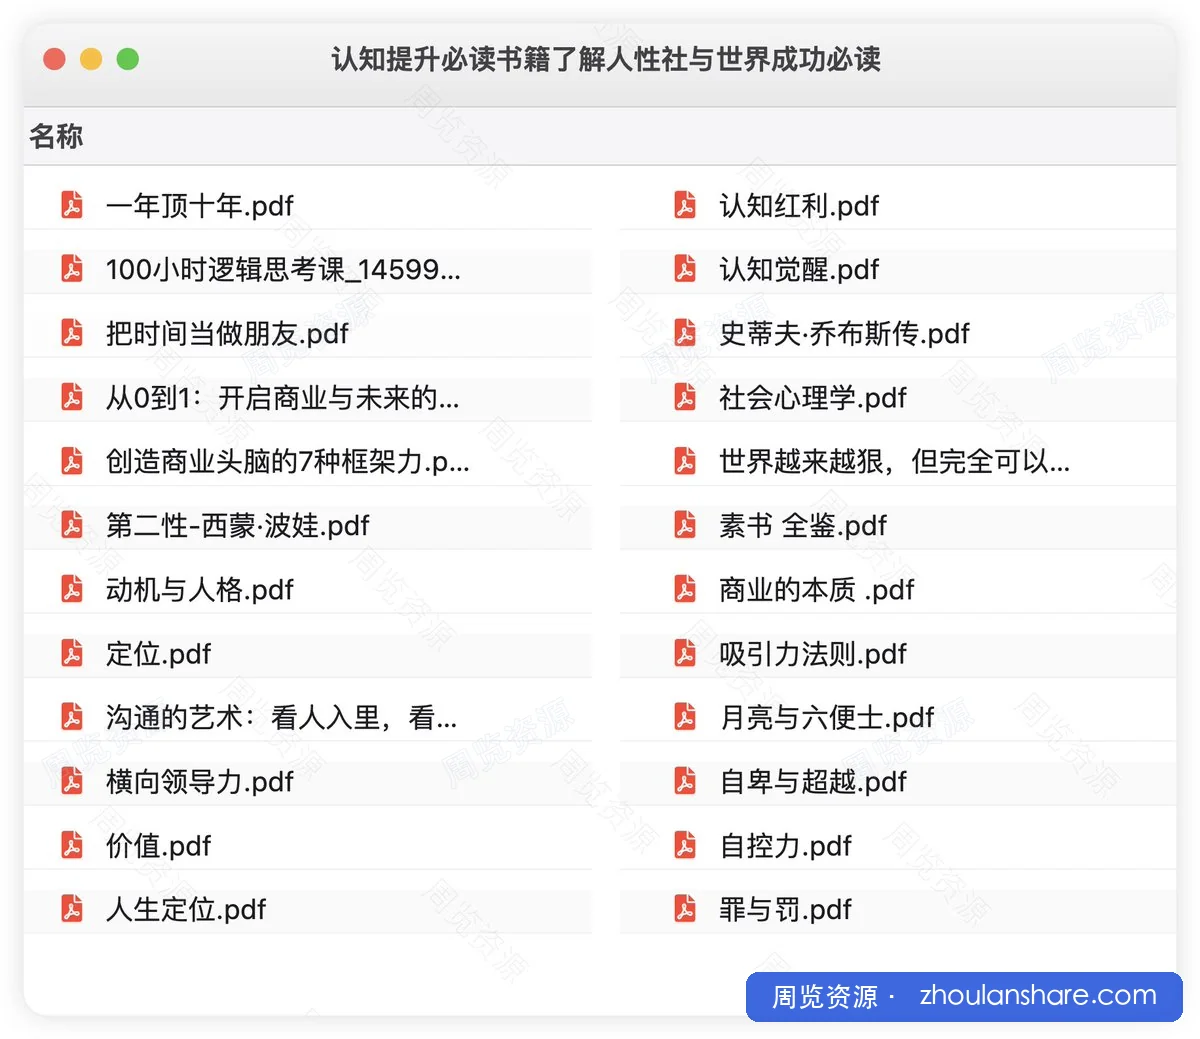
Task: Click PDF icon of 月亮与六便士.pdf
Action: pyautogui.click(x=685, y=717)
